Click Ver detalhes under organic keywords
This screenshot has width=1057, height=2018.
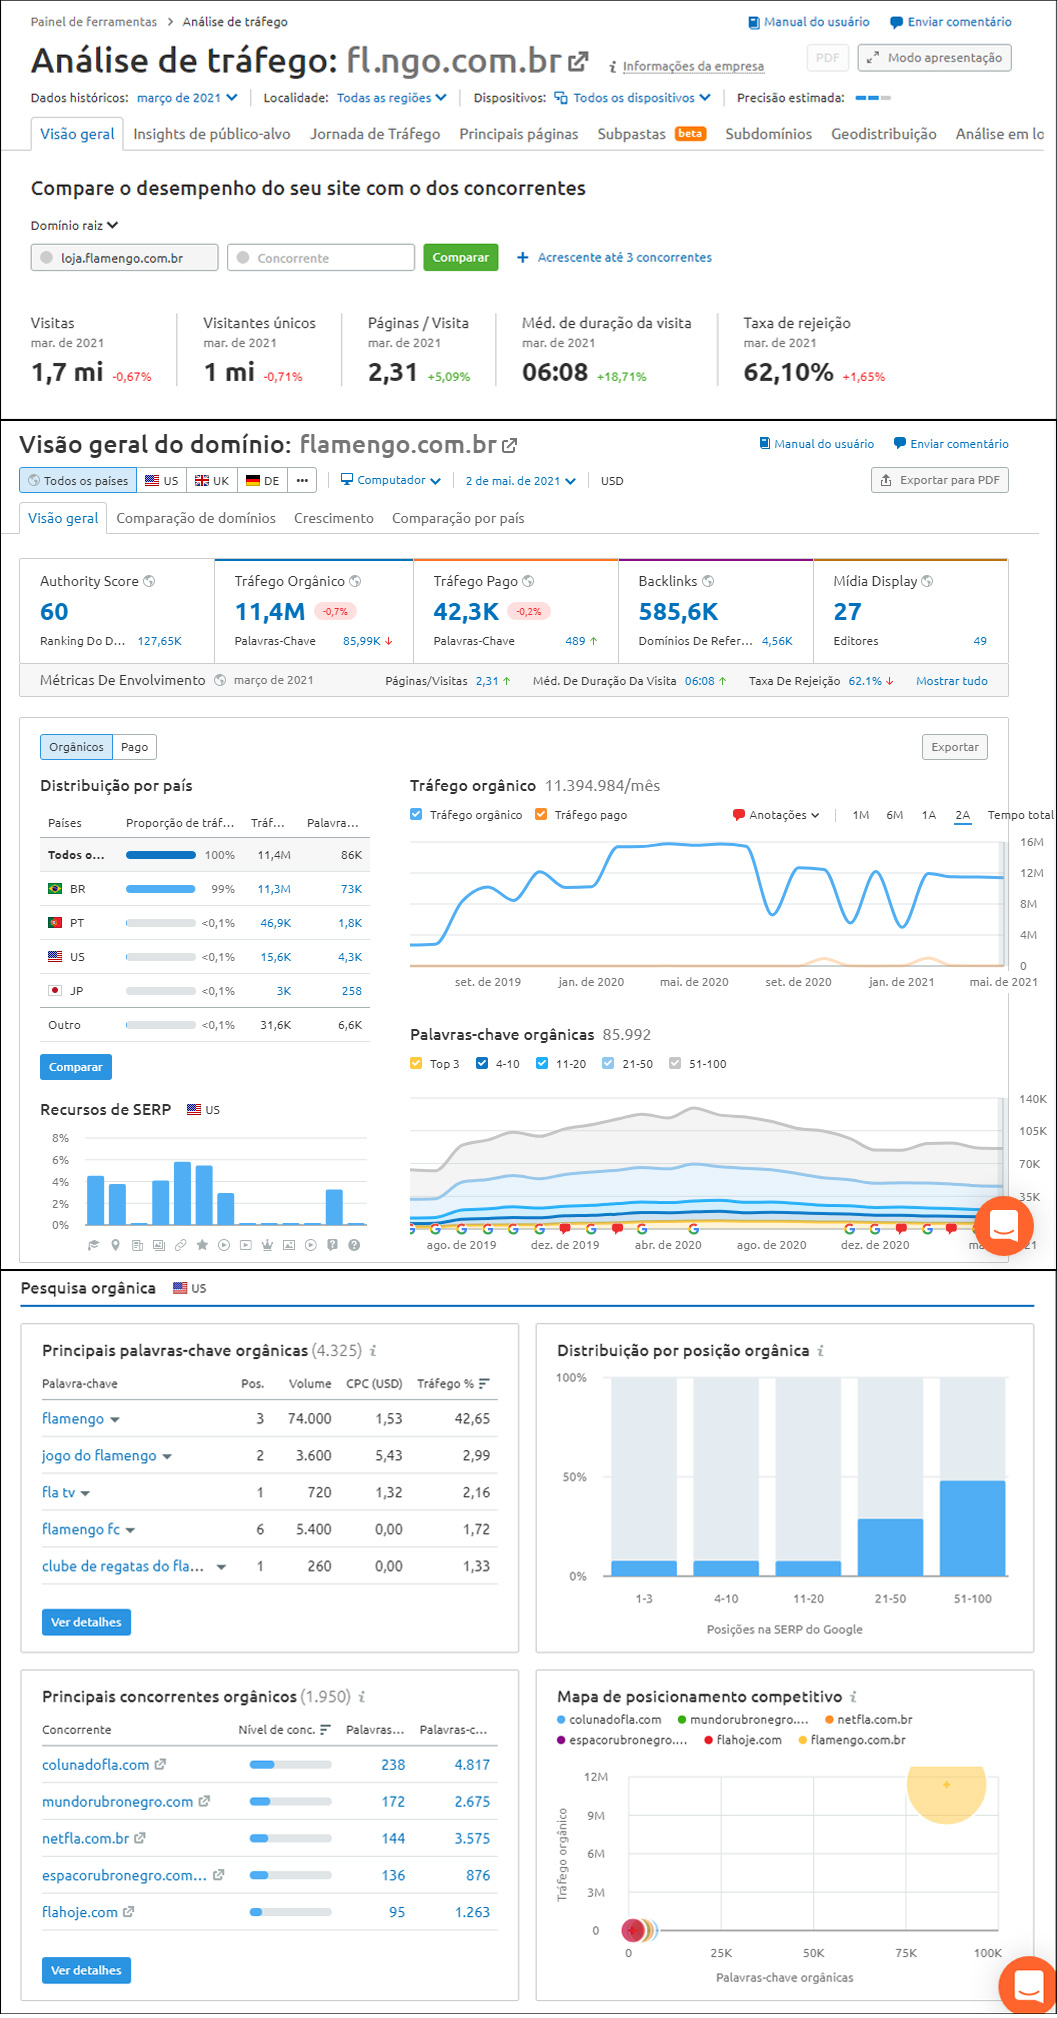pyautogui.click(x=86, y=1622)
